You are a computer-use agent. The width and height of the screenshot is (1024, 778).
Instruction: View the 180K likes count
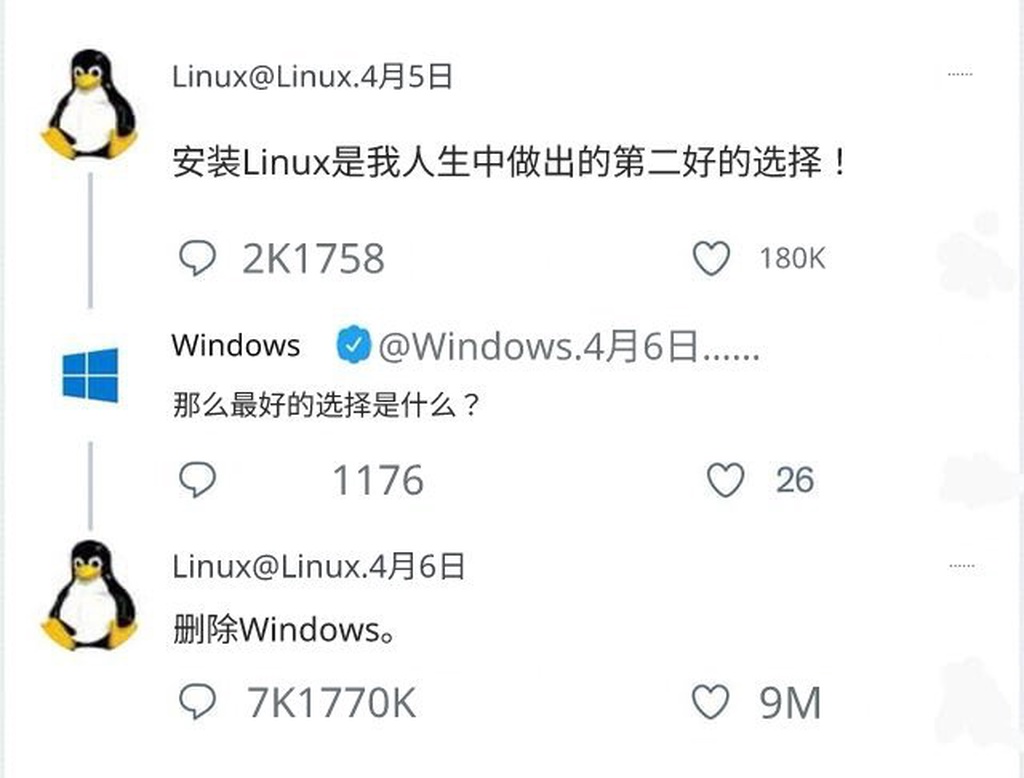coord(792,258)
